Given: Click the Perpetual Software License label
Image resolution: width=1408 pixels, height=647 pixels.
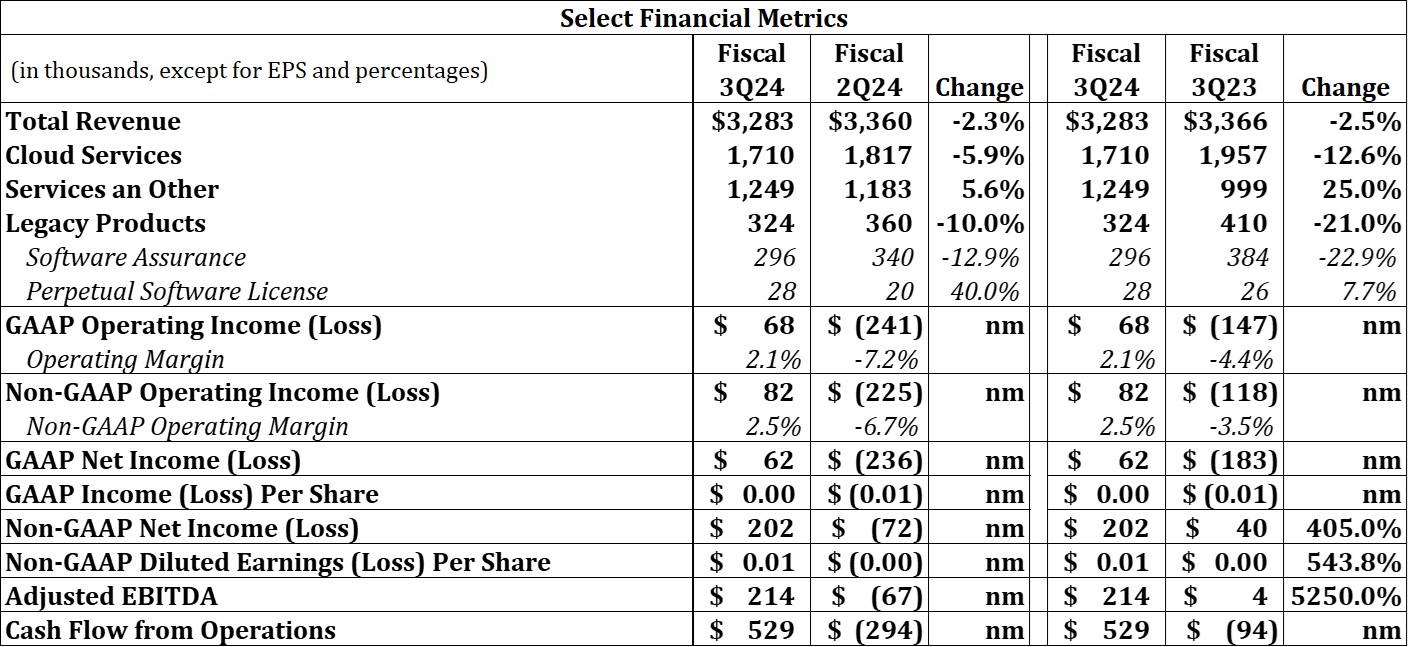Looking at the screenshot, I should click(x=177, y=292).
